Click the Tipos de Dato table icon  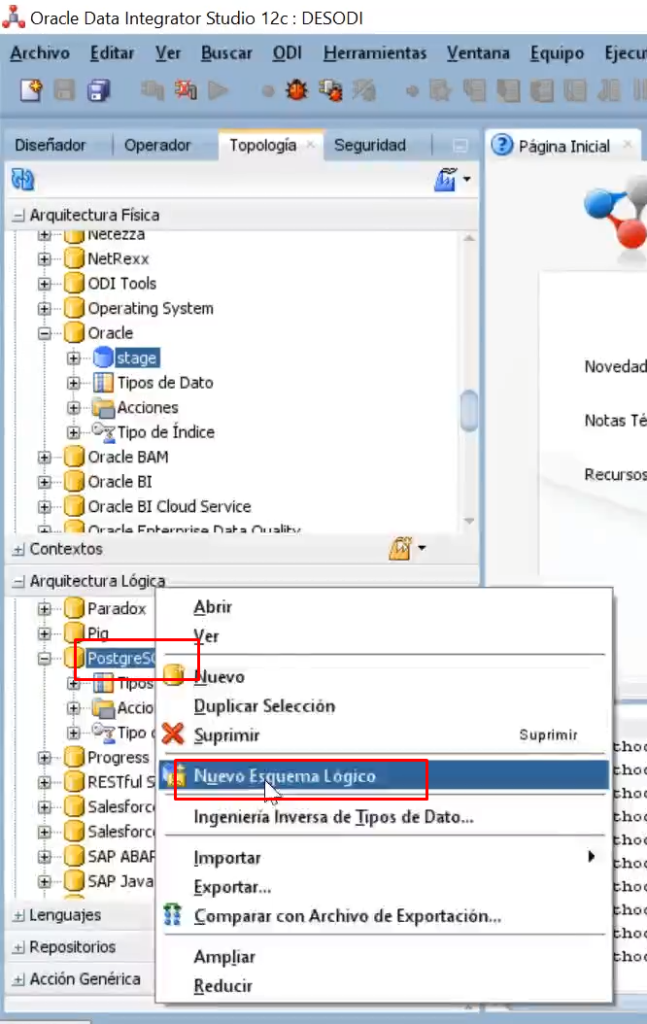click(103, 382)
